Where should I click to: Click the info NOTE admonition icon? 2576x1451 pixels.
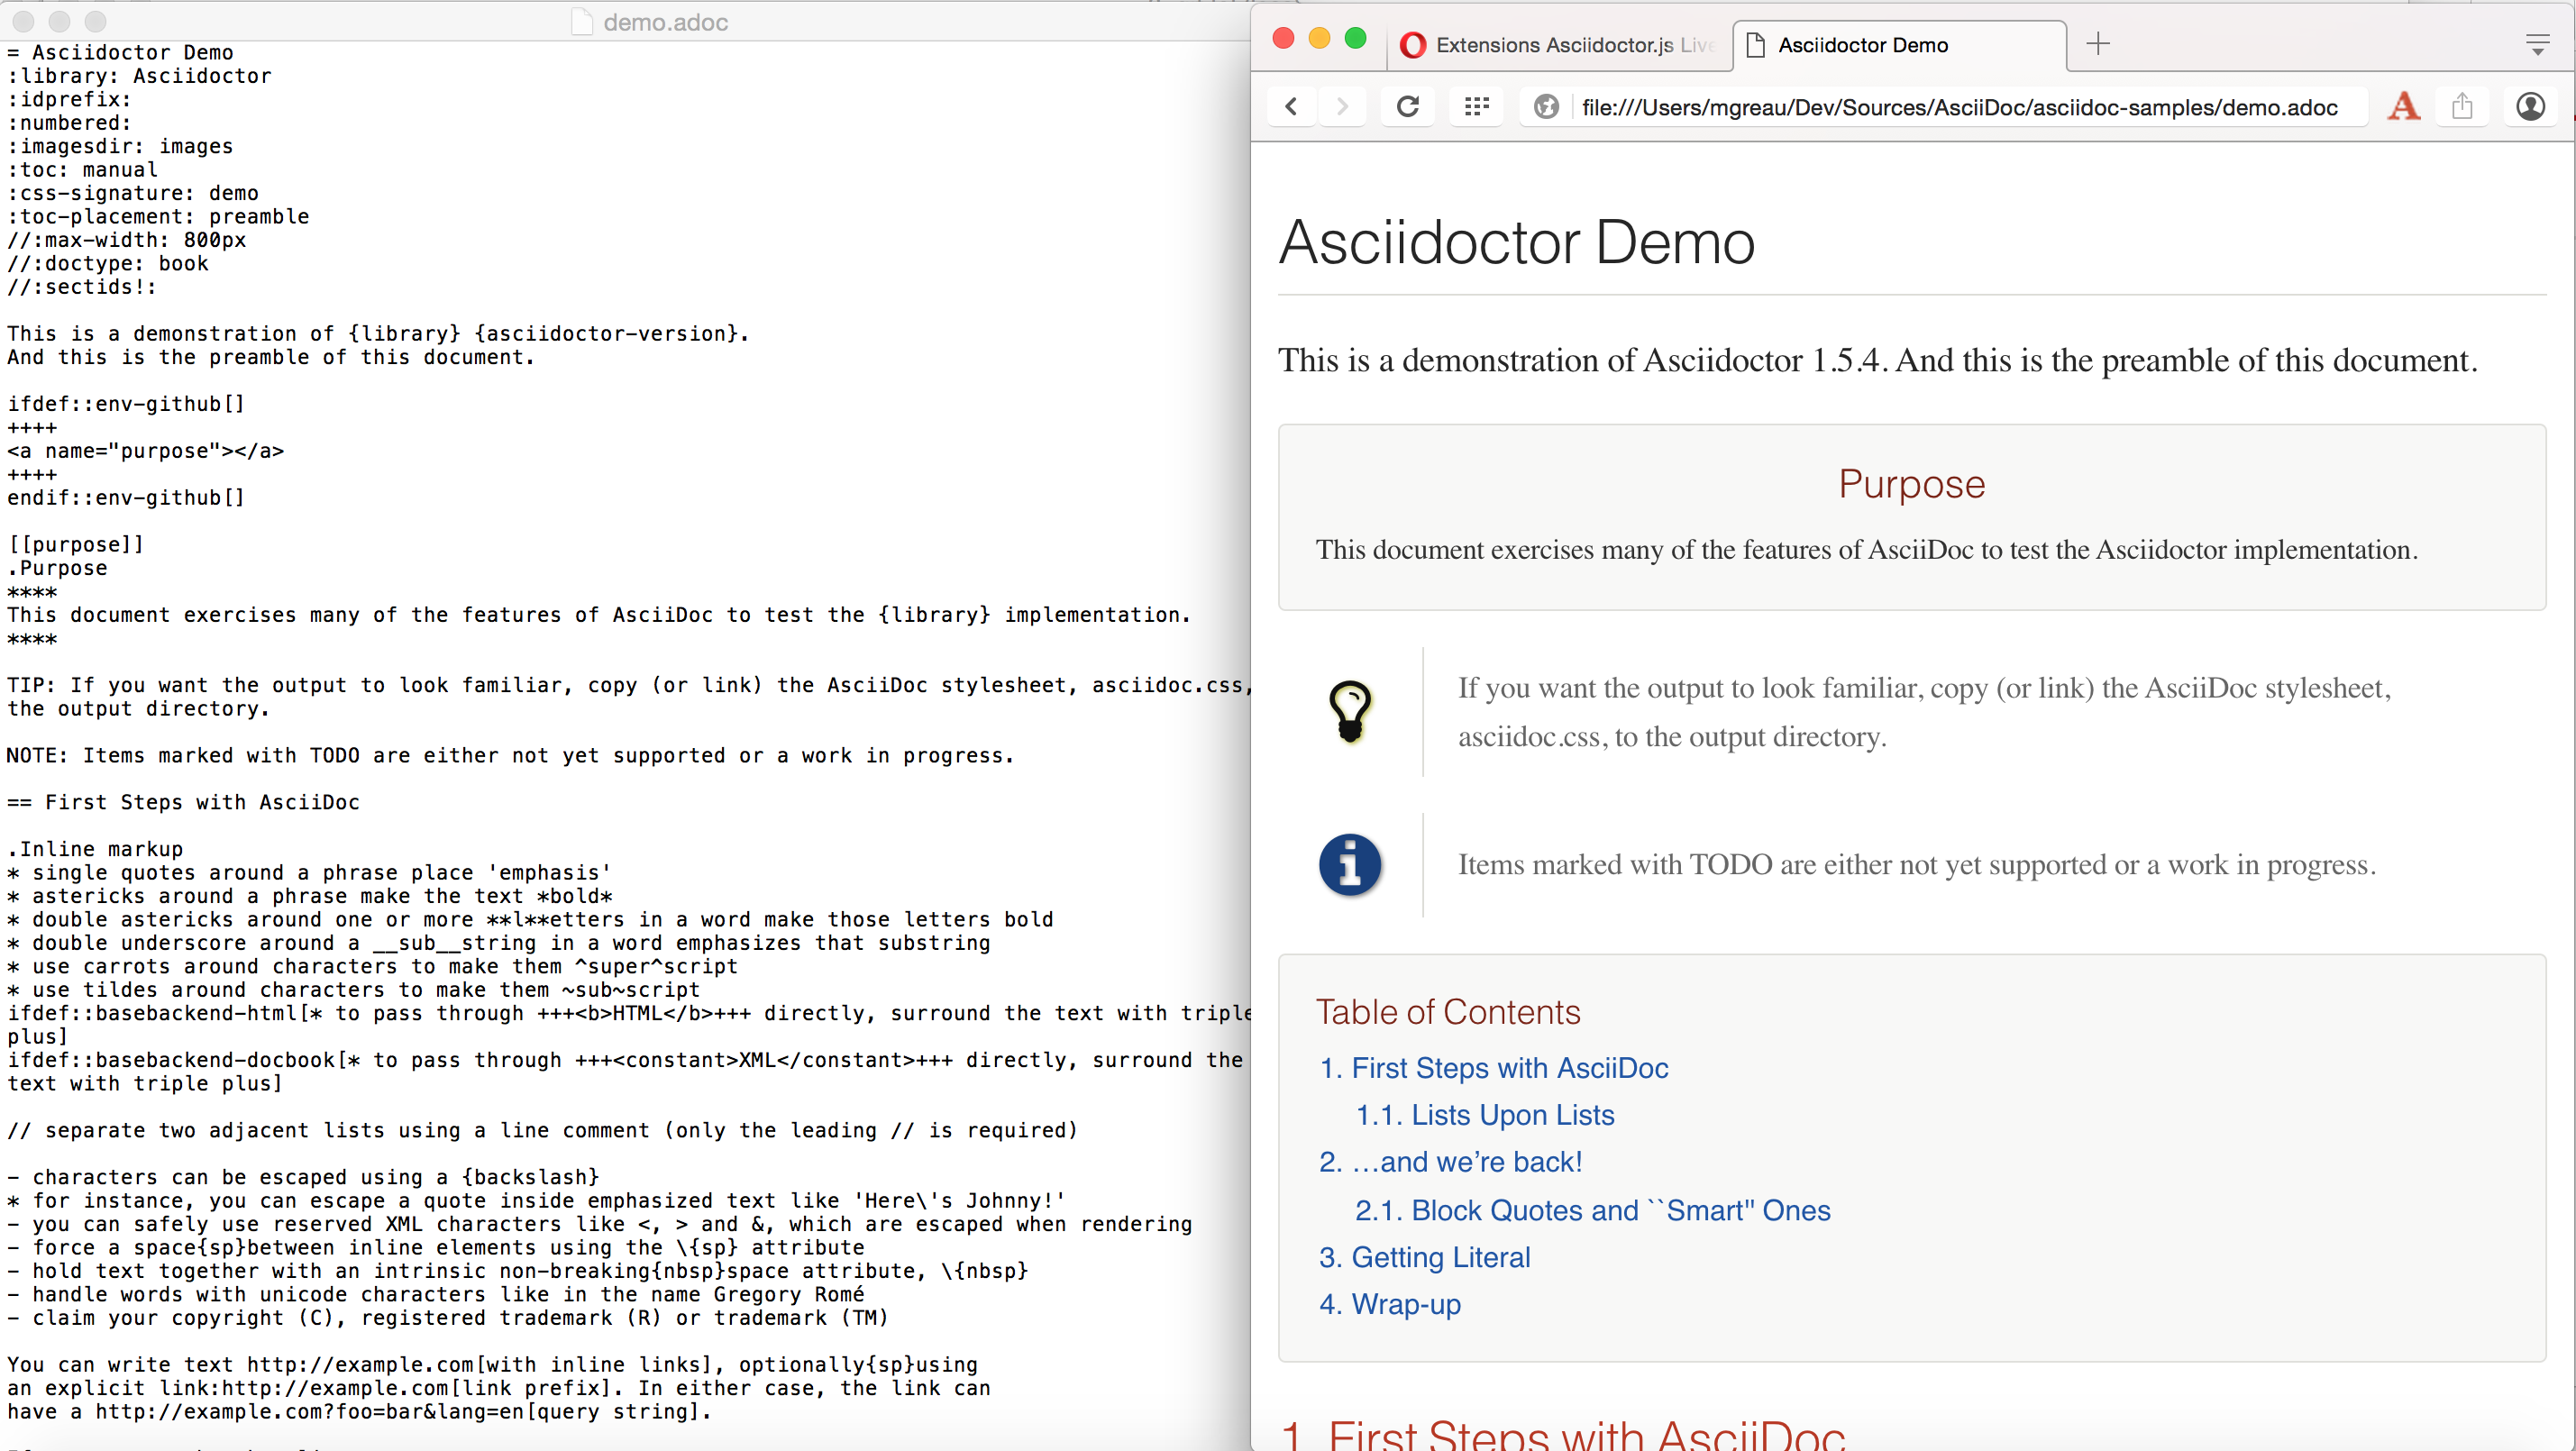coord(1348,865)
